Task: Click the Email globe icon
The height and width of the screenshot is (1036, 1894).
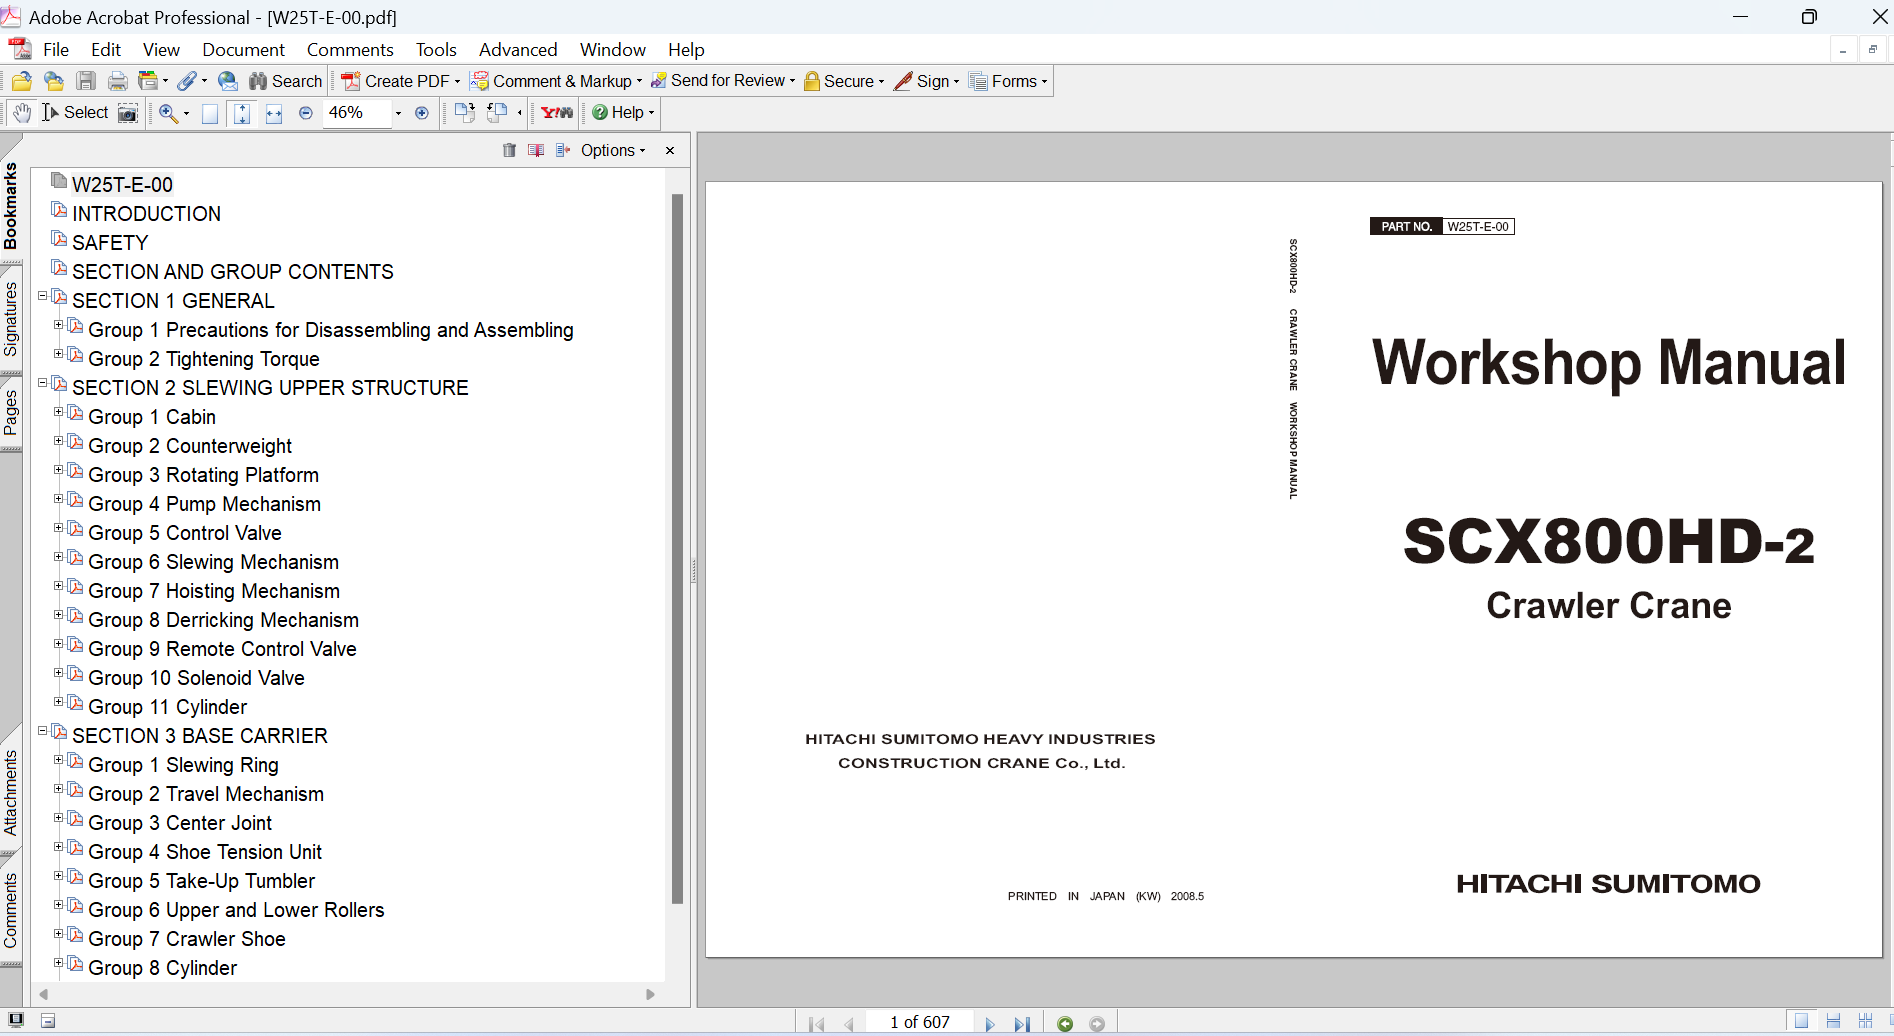Action: point(228,82)
